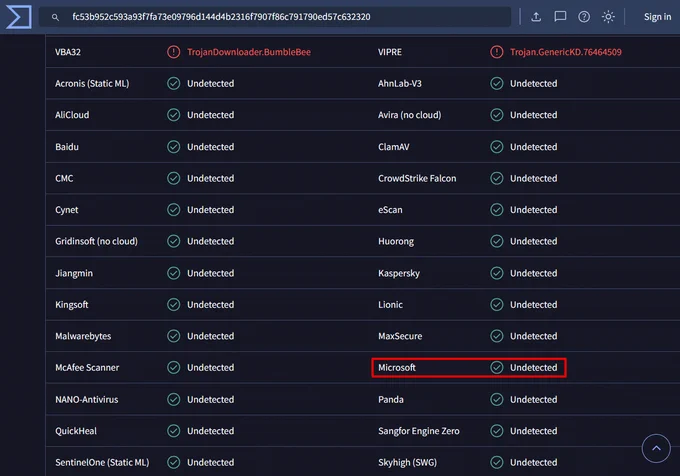Click the Gridinsoft (no cloud) check icon
This screenshot has height=476, width=680.
pyautogui.click(x=173, y=241)
